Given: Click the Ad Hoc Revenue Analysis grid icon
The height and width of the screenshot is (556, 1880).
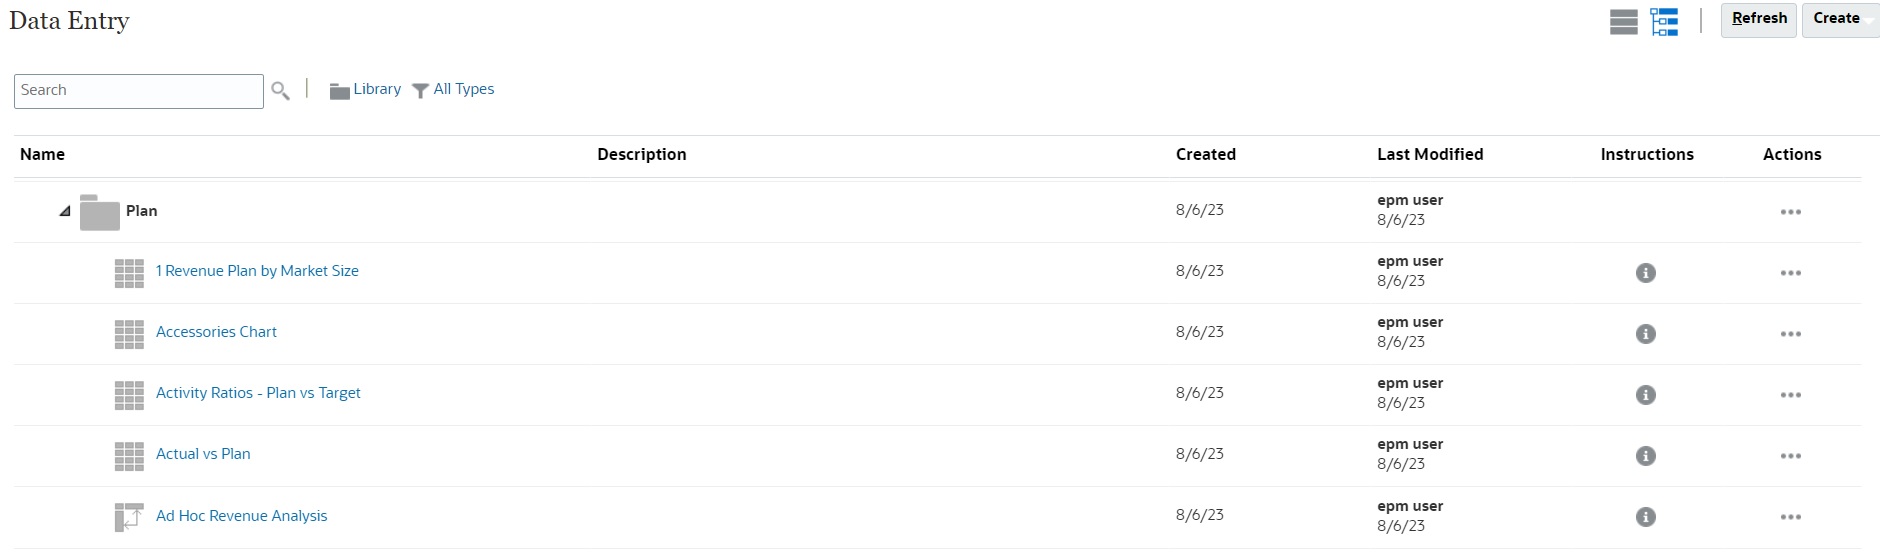Looking at the screenshot, I should (129, 517).
